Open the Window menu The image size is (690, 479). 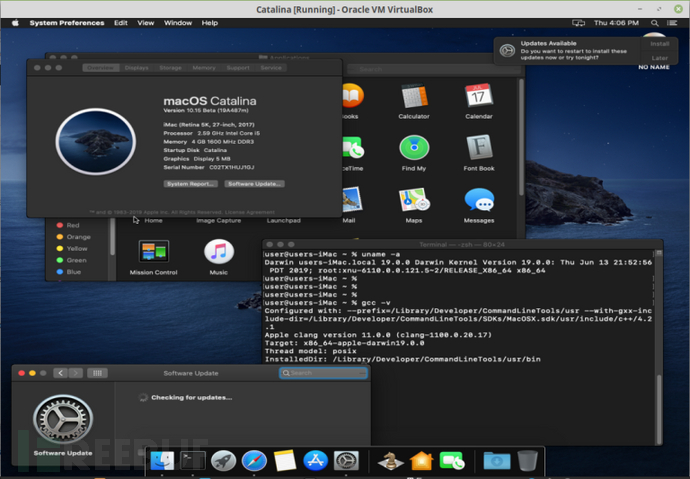pos(178,23)
